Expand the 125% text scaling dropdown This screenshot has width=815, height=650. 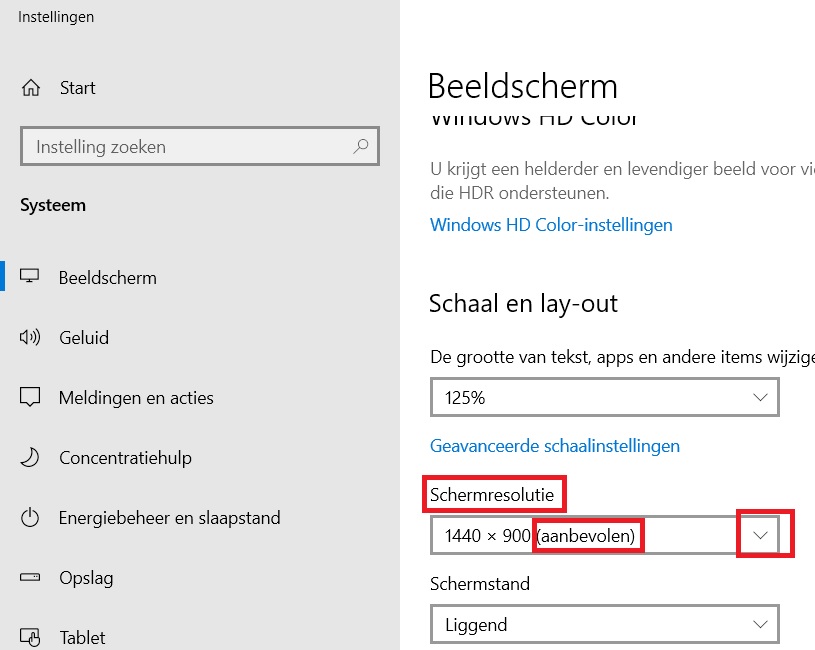coord(762,397)
